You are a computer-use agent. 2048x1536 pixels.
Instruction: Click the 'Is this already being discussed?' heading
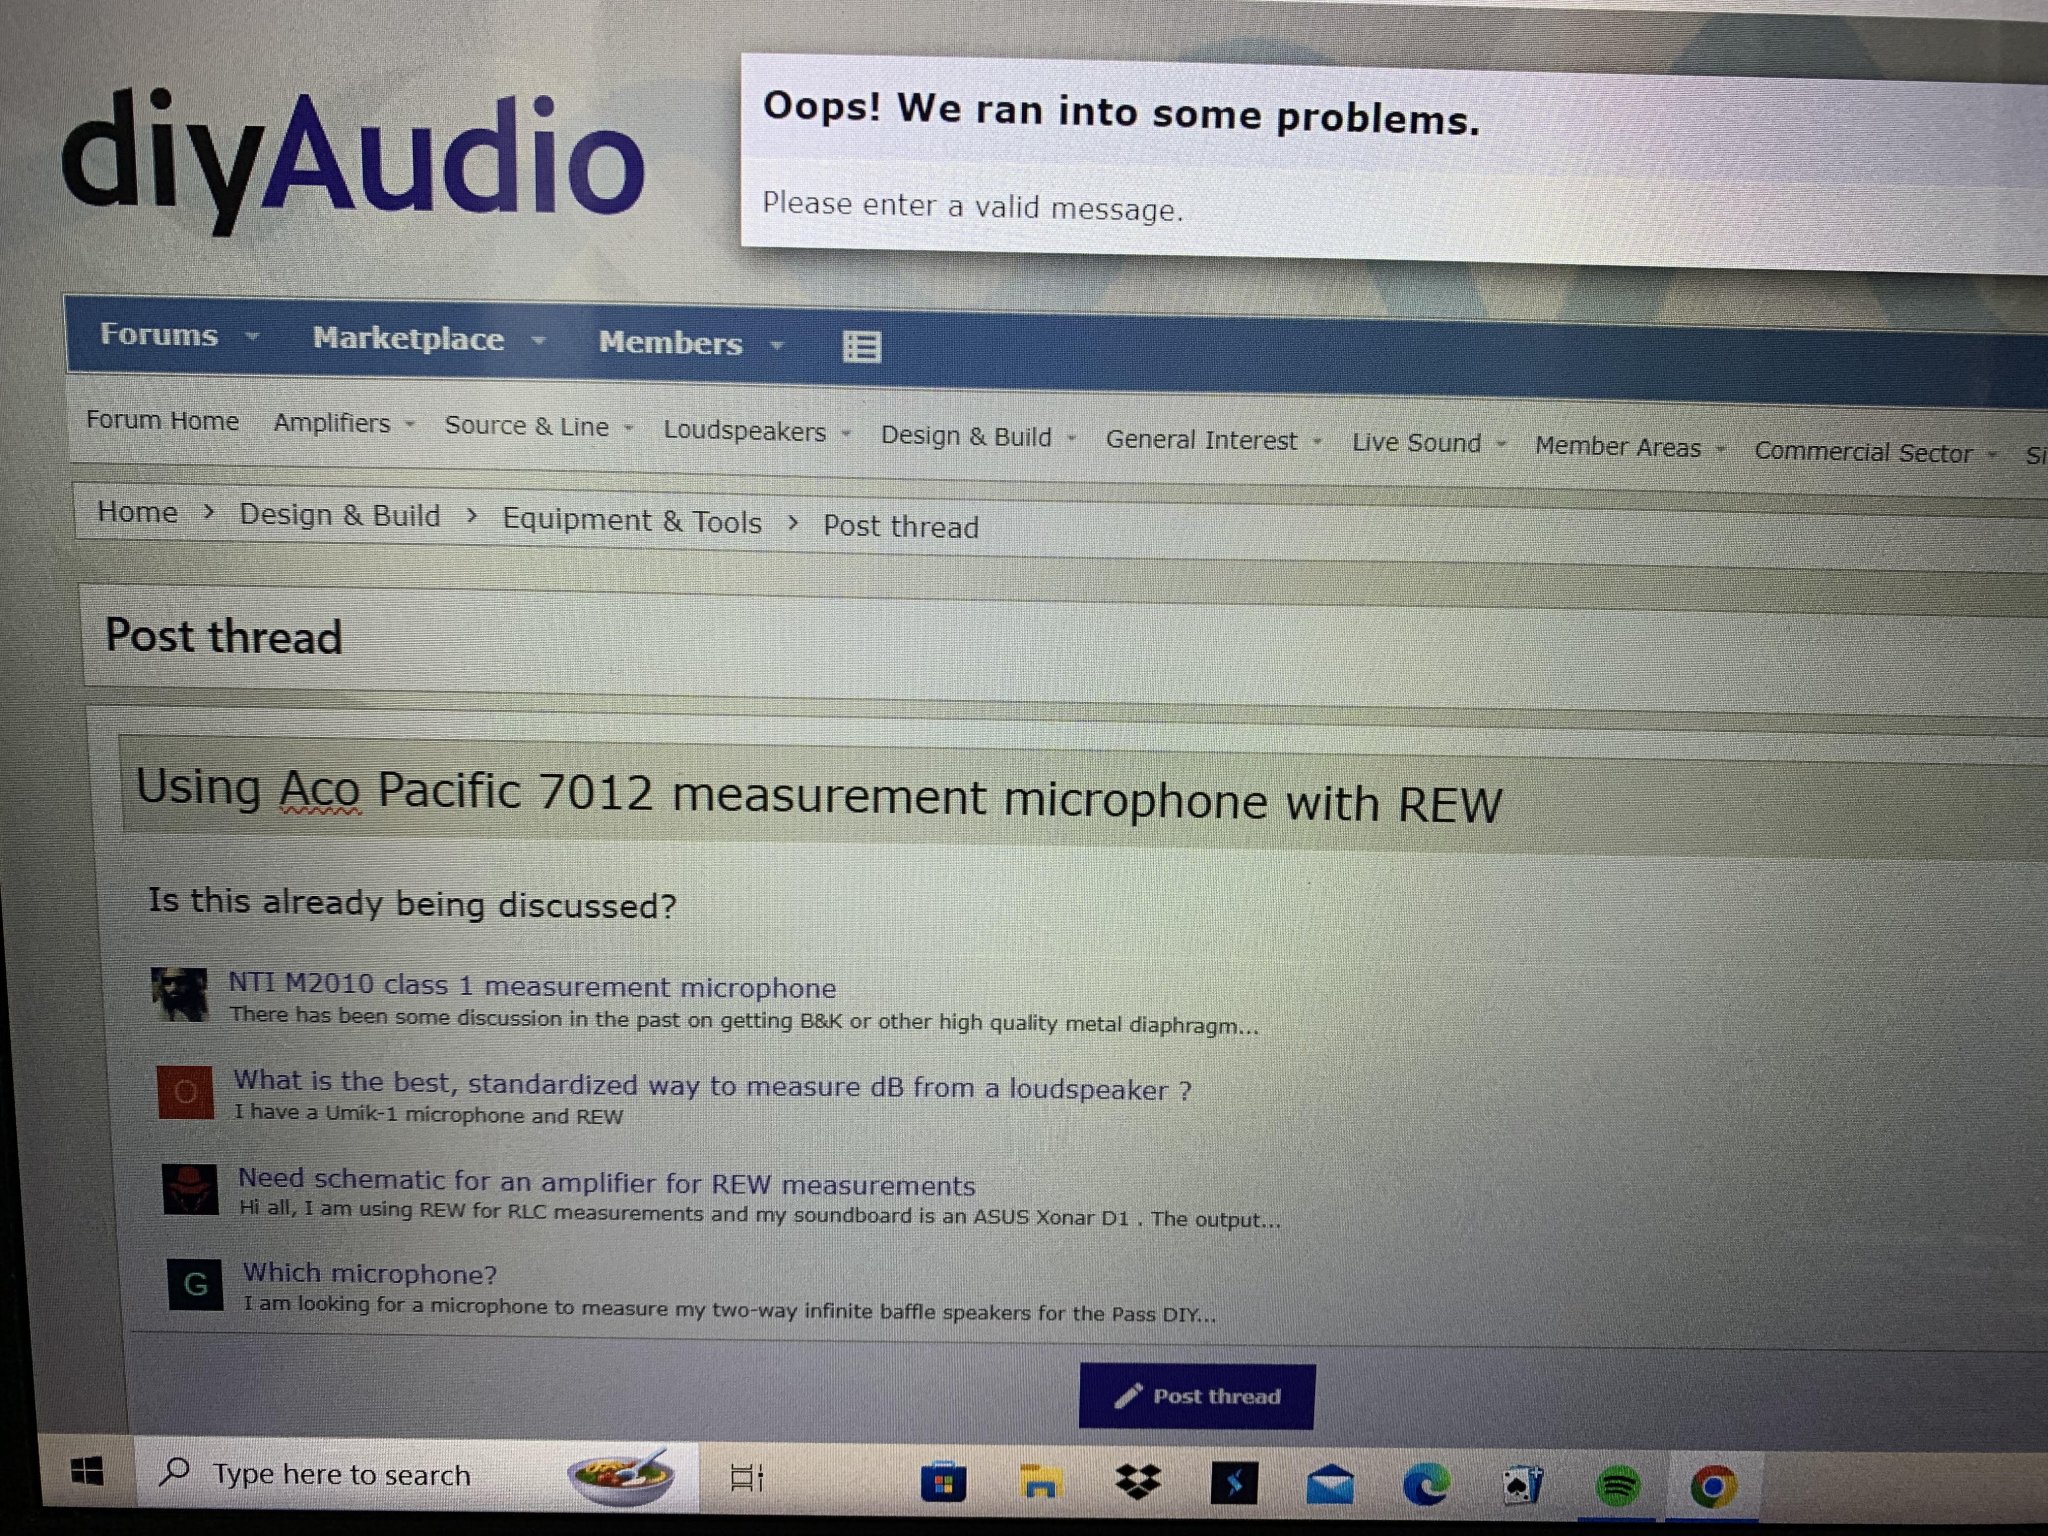tap(412, 903)
